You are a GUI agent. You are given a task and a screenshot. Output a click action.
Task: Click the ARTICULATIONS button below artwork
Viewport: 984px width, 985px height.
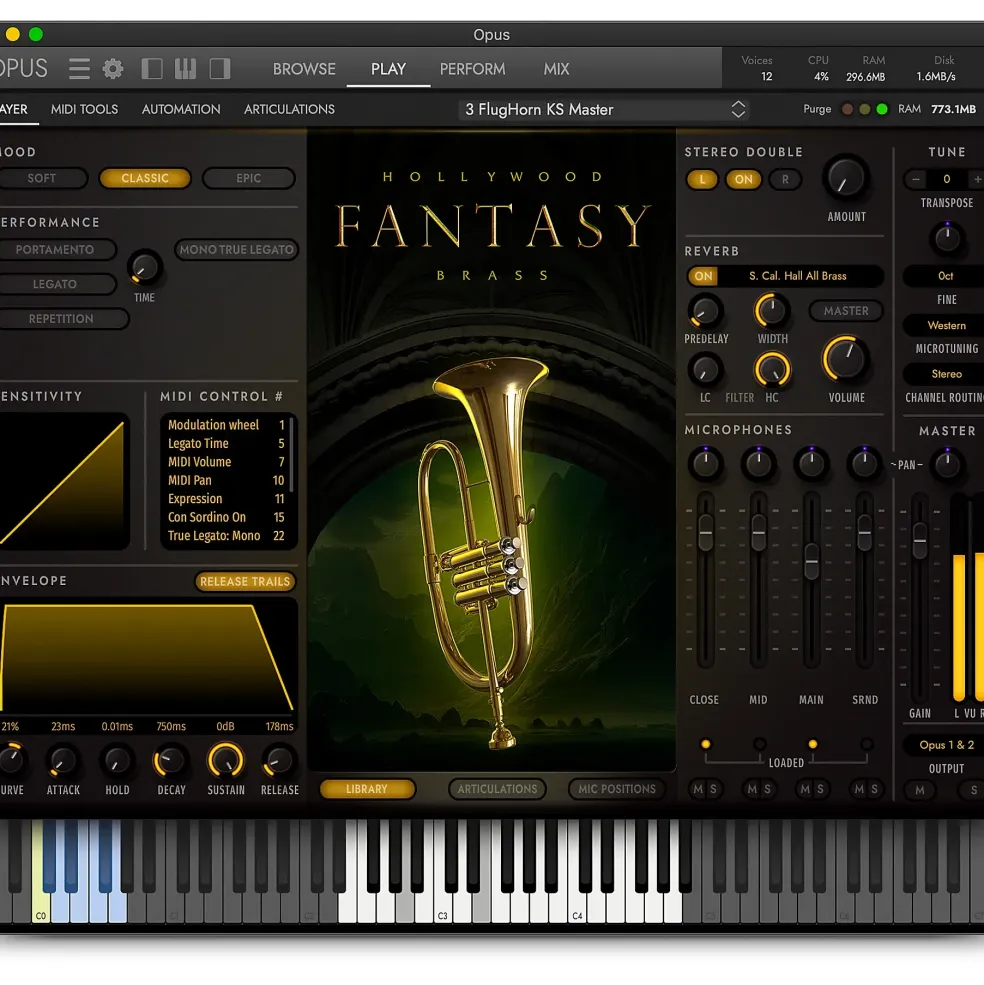point(497,789)
